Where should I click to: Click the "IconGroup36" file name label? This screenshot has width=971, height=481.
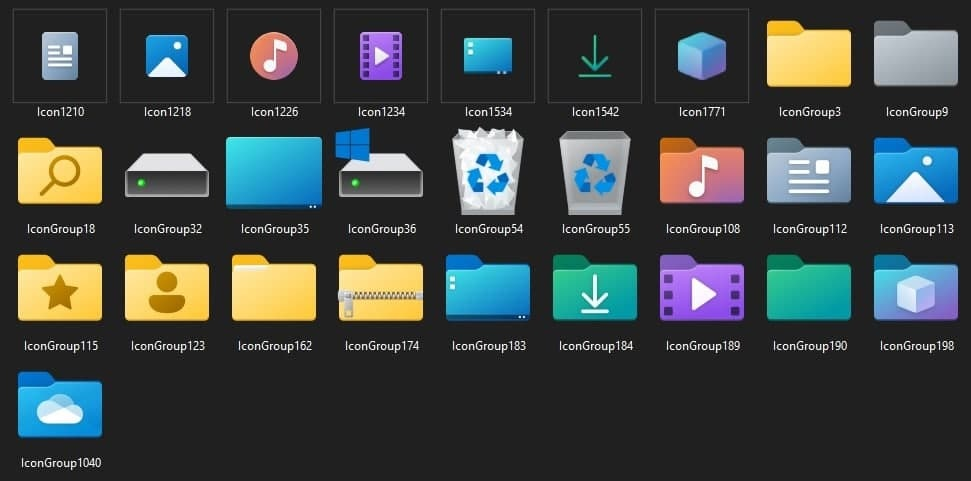(x=382, y=229)
